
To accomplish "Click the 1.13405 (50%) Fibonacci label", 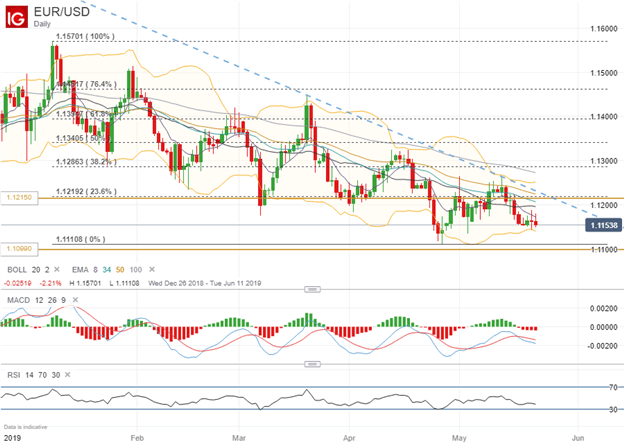I will coord(82,138).
